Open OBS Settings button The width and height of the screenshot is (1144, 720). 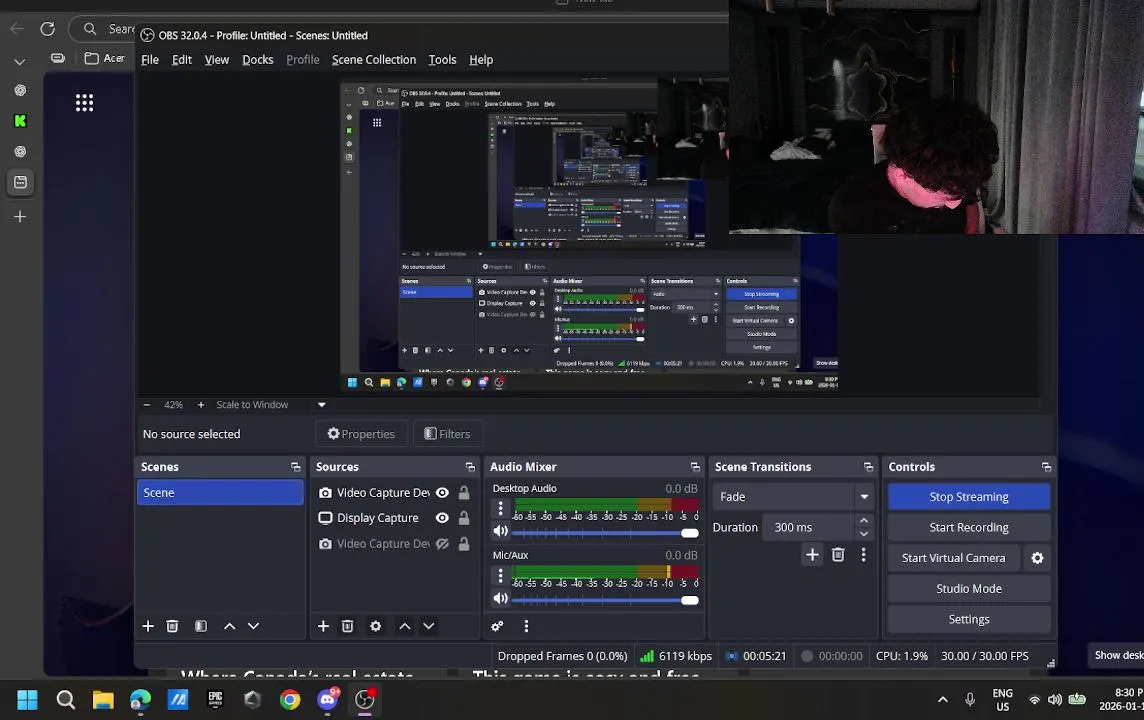(x=969, y=619)
